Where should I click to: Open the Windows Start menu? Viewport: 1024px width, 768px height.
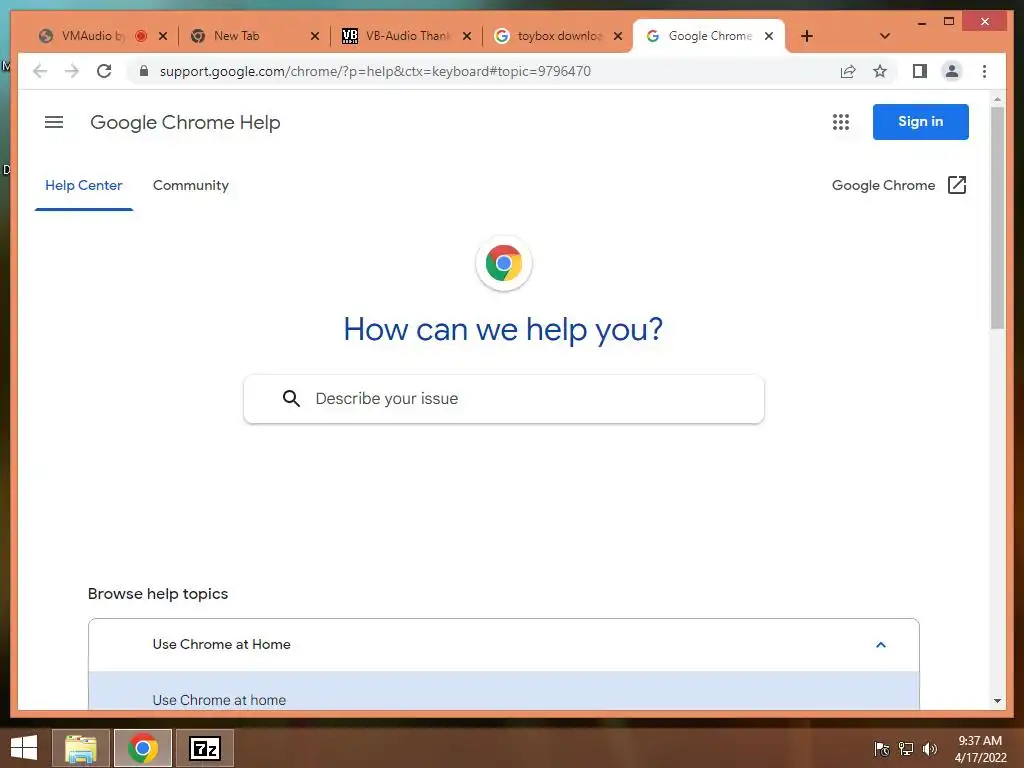click(x=24, y=748)
